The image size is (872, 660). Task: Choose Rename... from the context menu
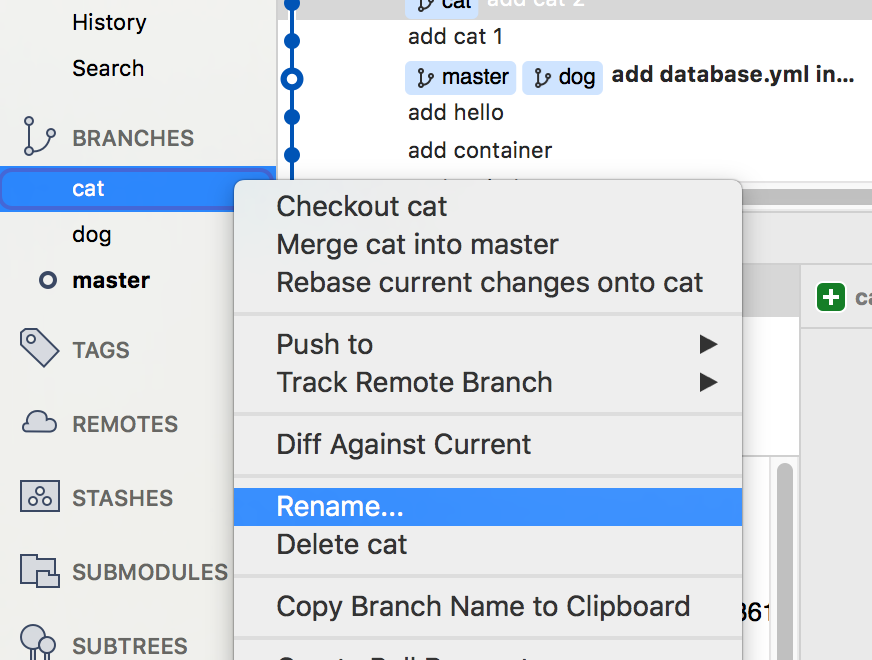340,507
